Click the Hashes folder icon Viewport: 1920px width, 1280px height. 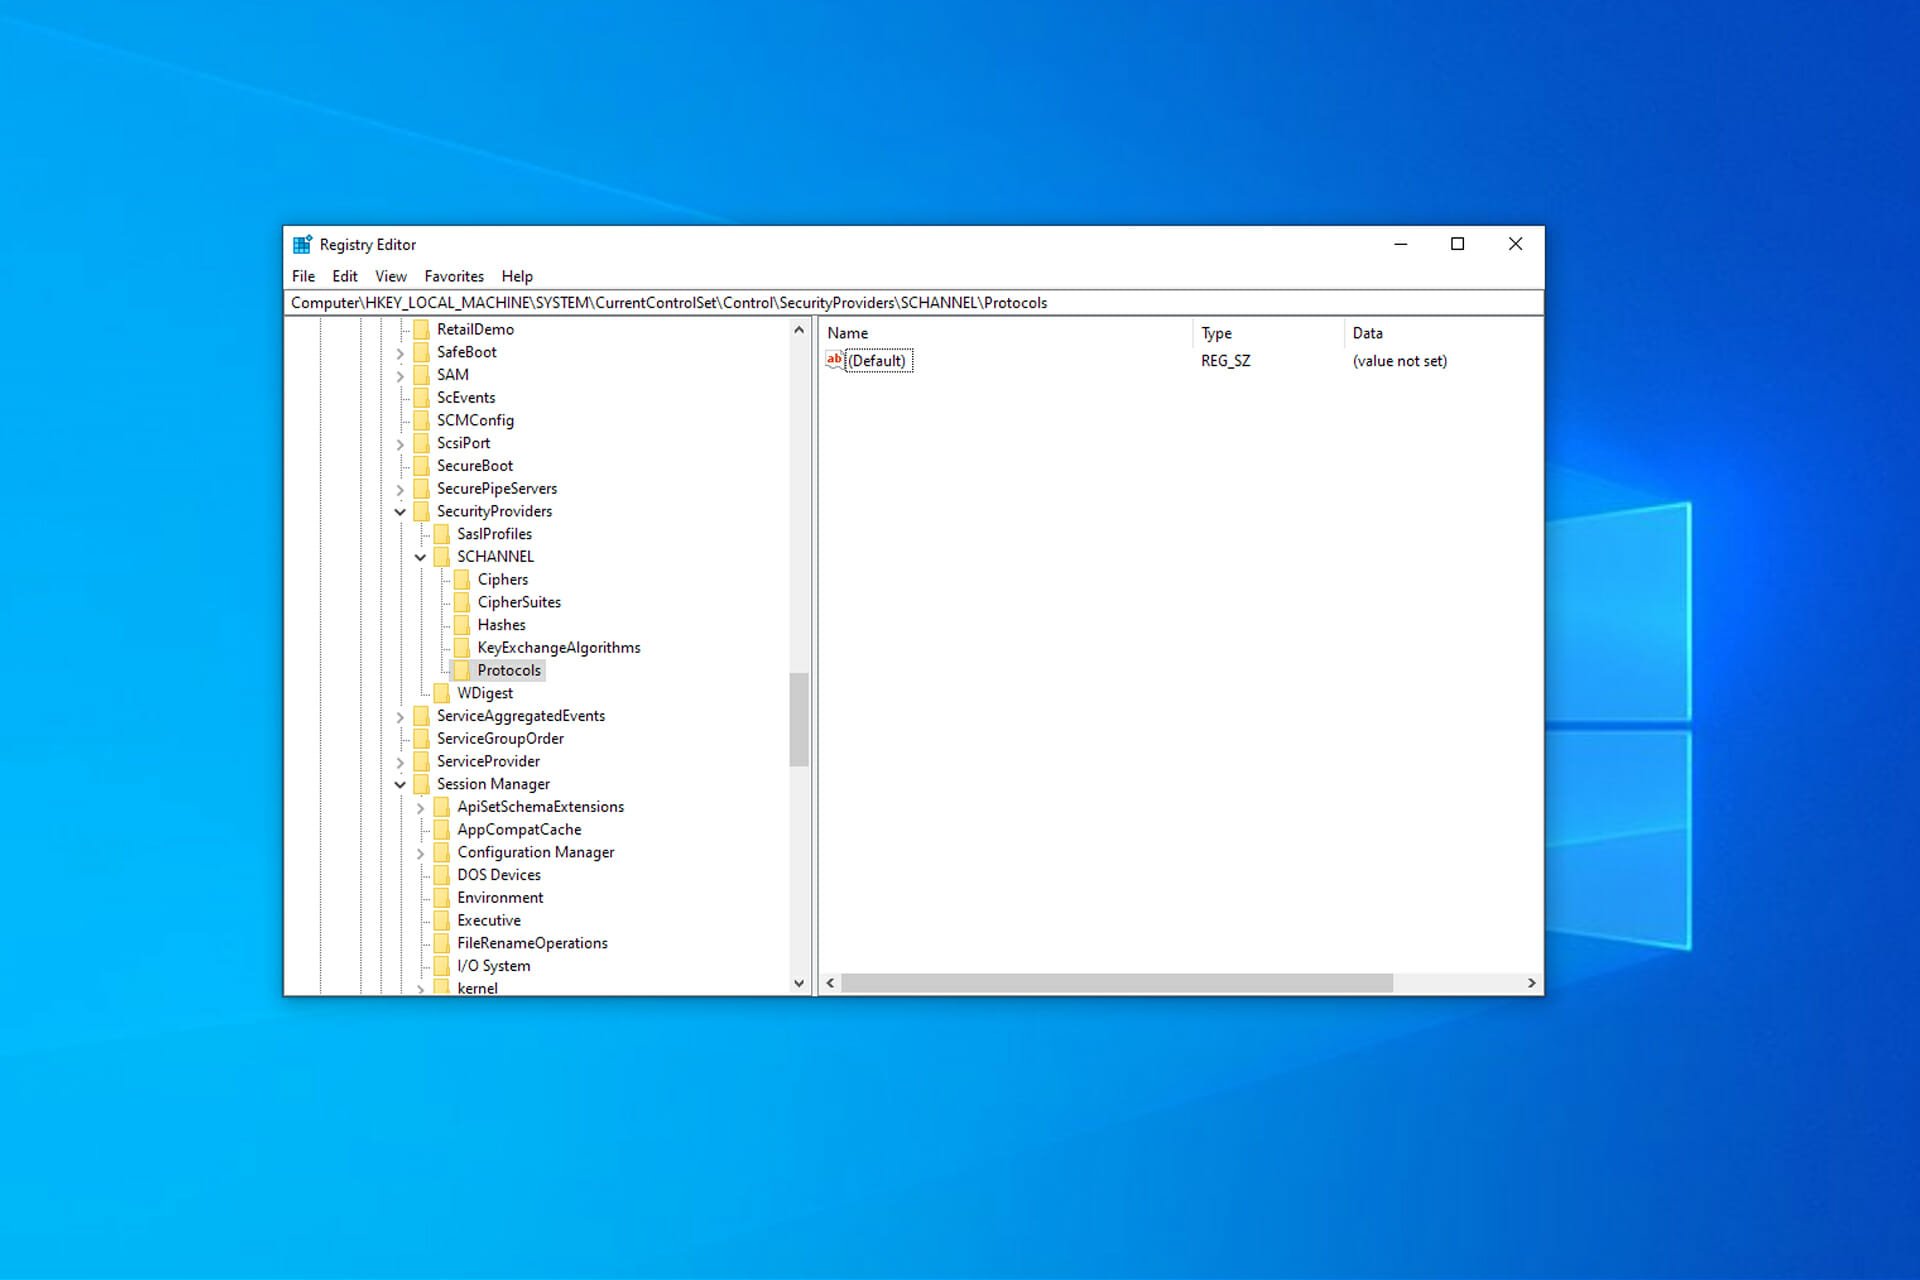[x=462, y=625]
